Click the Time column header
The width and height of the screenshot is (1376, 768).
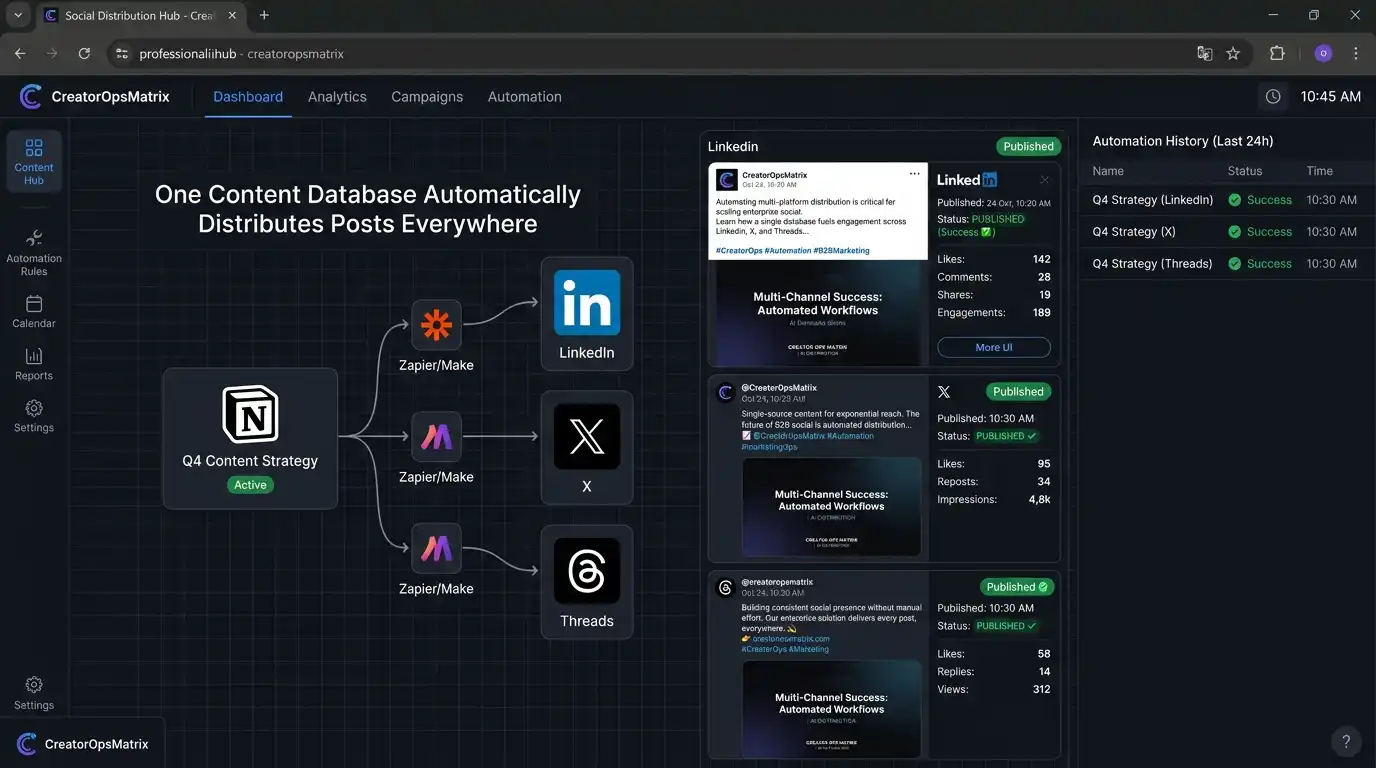tap(1320, 171)
